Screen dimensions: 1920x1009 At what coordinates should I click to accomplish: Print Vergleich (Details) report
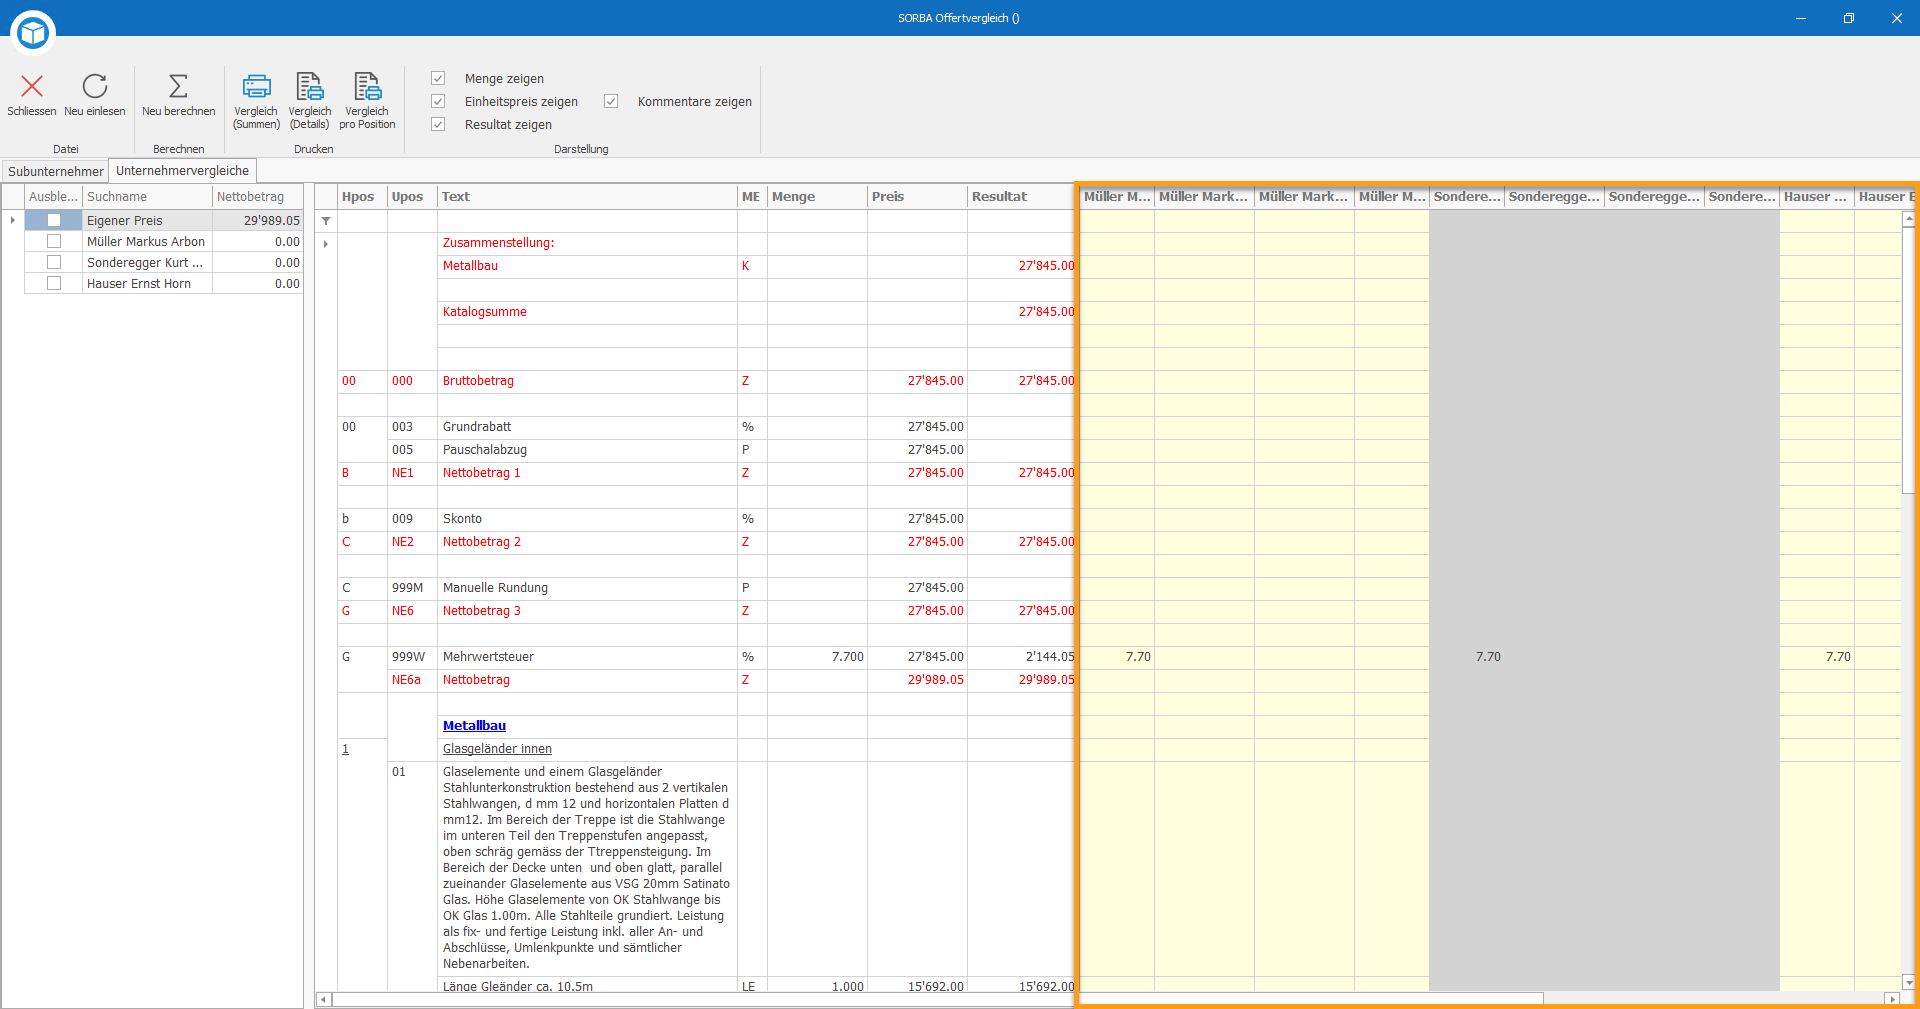coord(310,86)
